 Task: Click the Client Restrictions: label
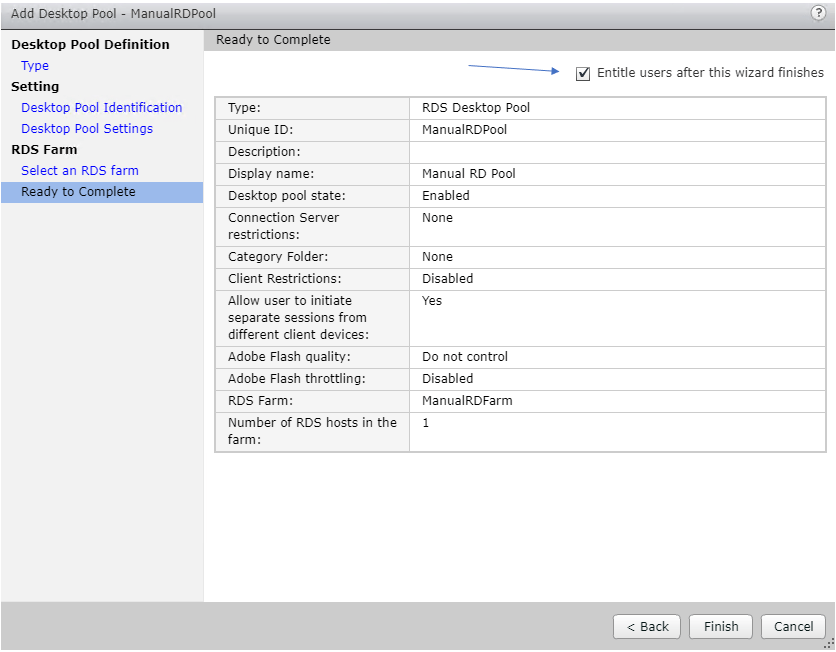pyautogui.click(x=285, y=279)
